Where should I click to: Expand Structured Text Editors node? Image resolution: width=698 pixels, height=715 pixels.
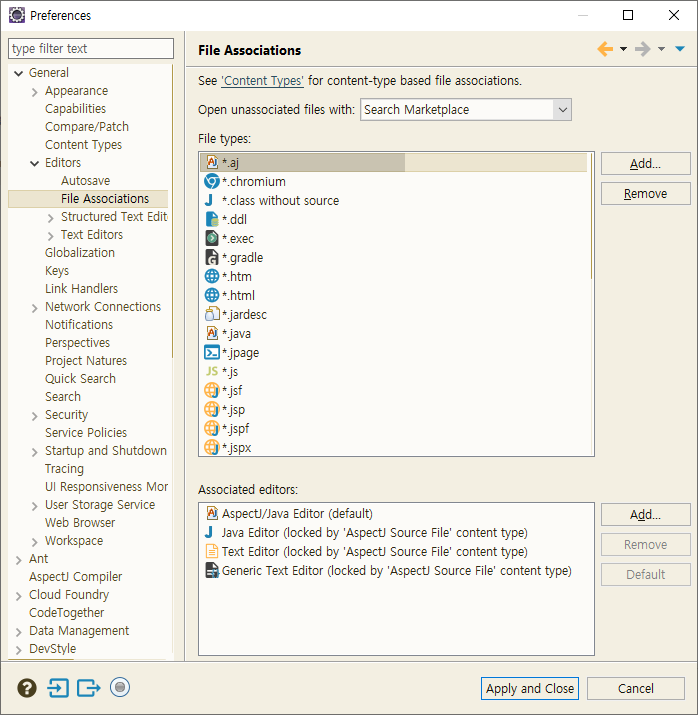click(51, 218)
